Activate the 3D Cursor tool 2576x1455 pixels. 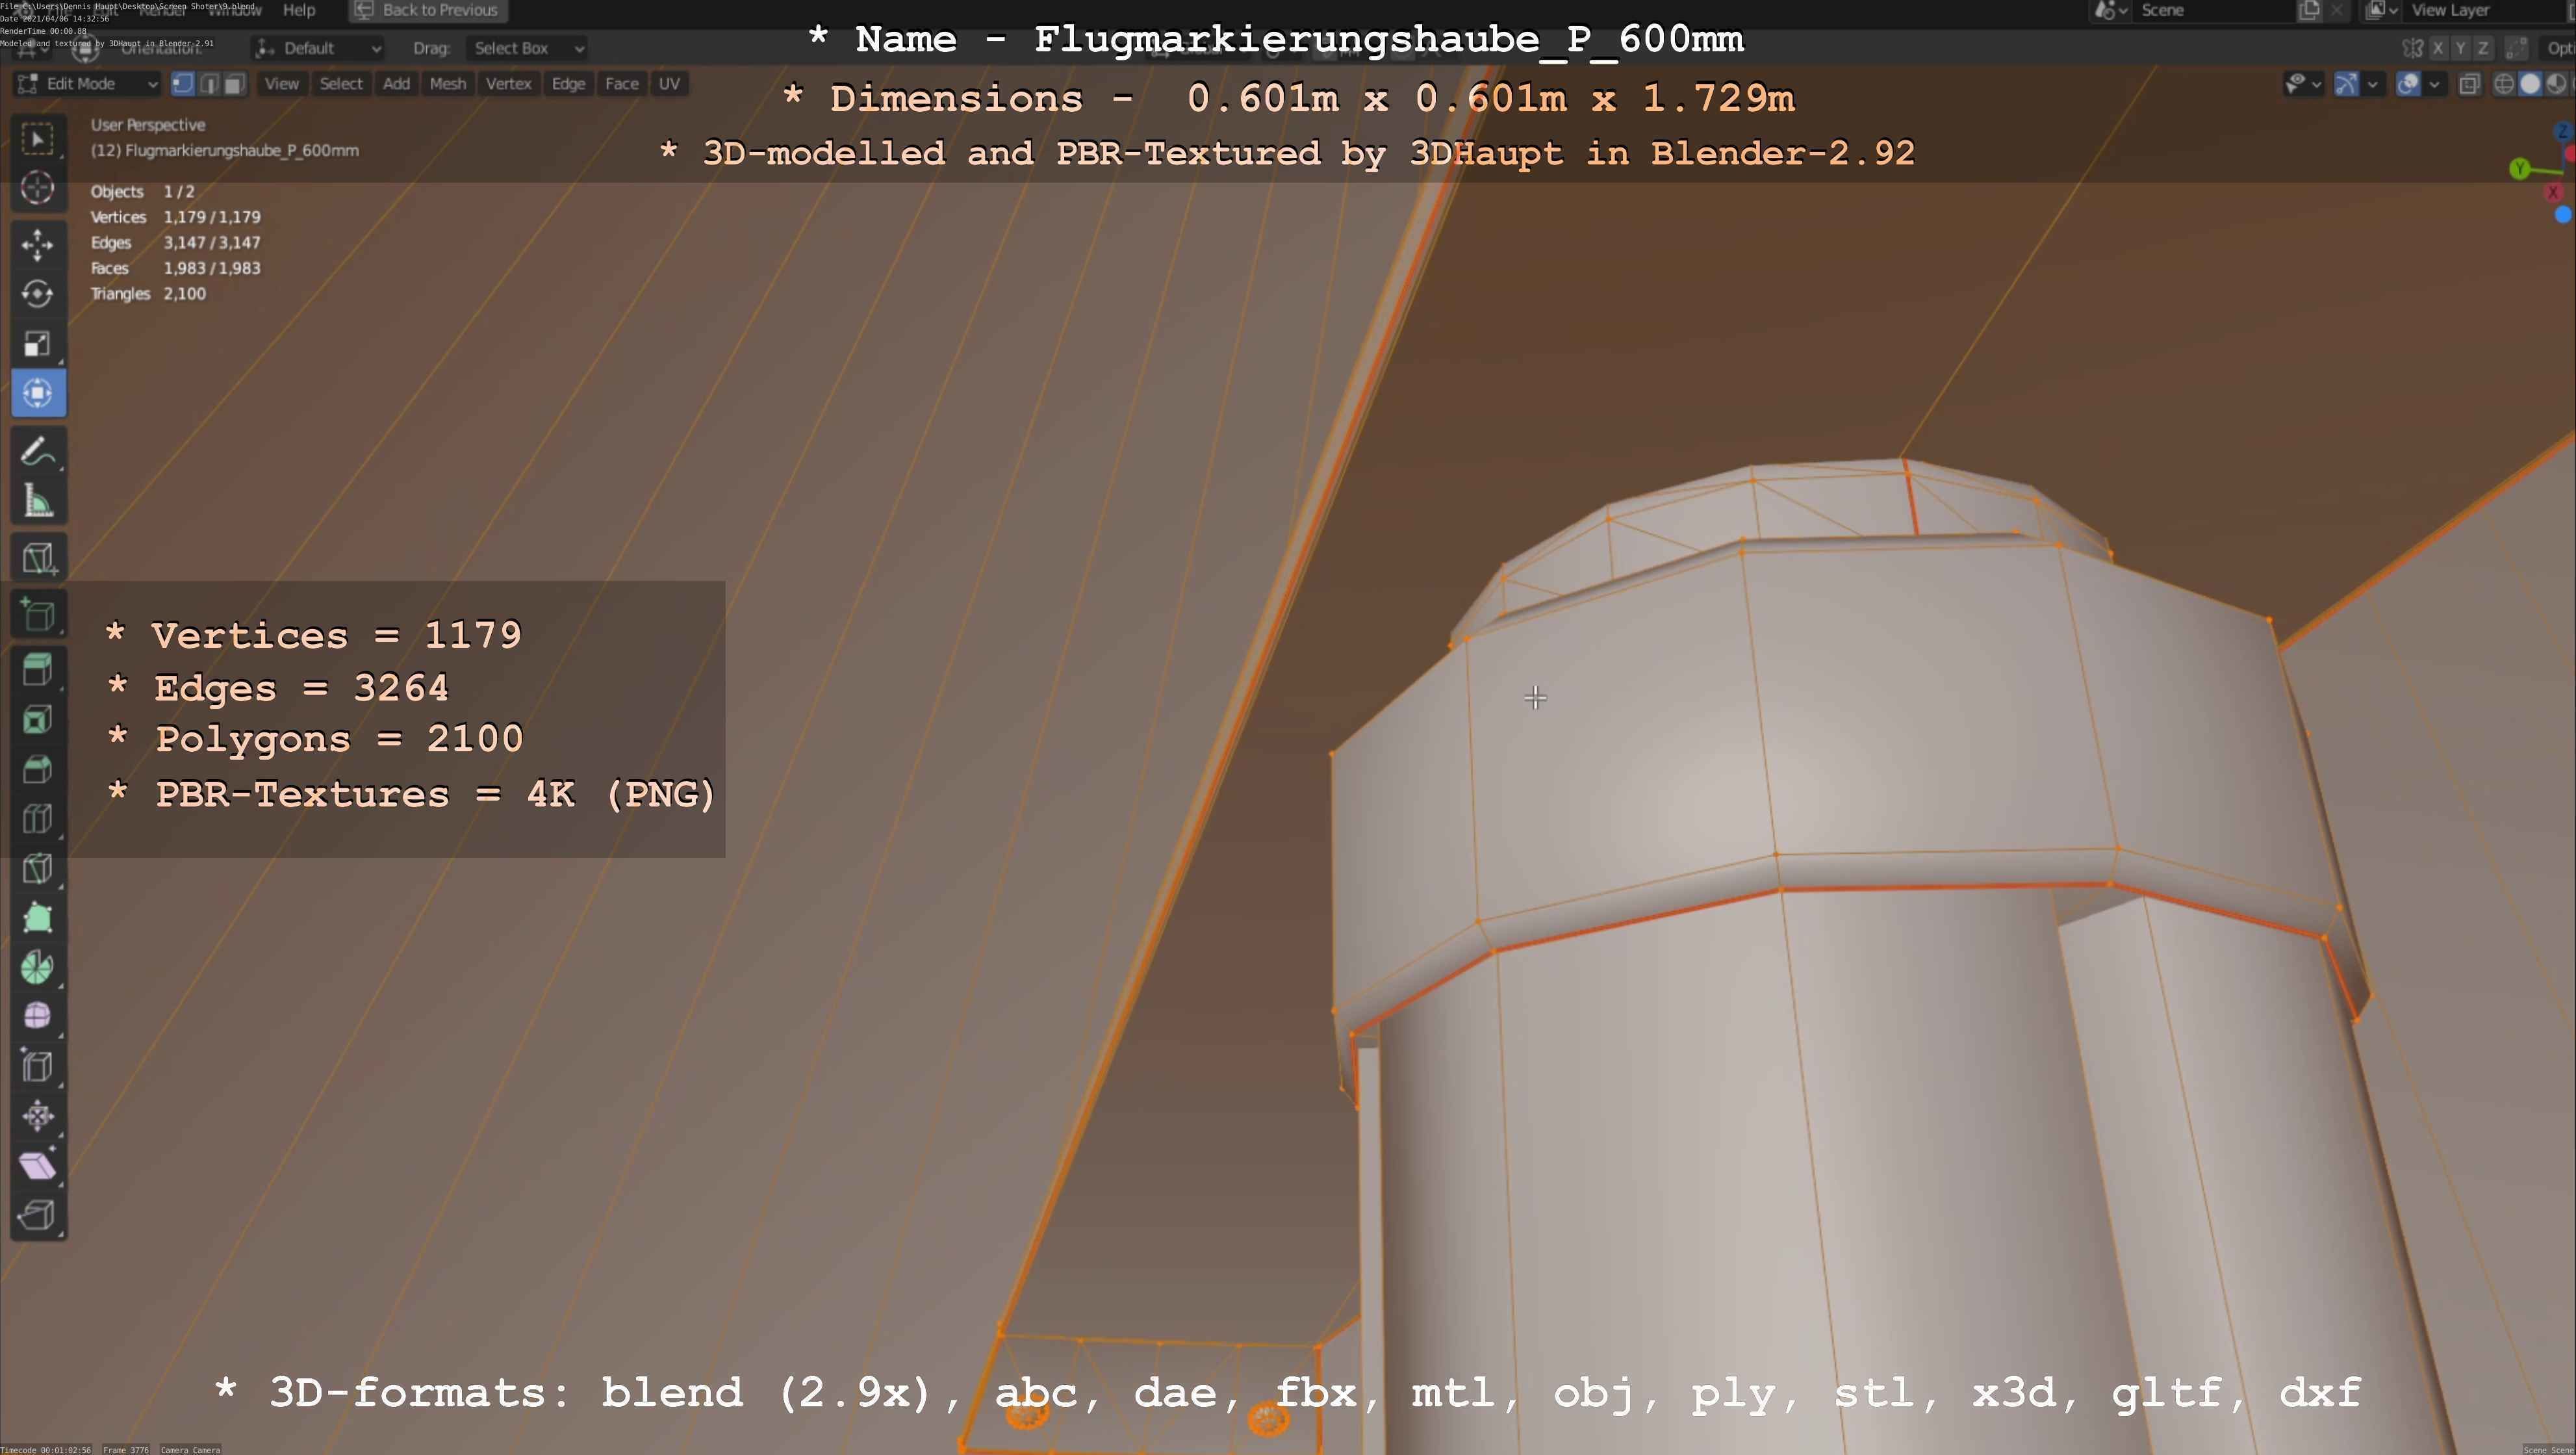pos(38,188)
